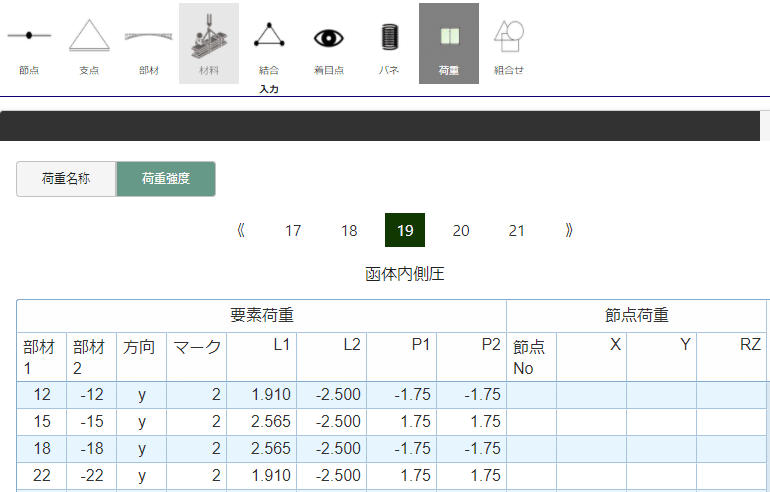Select empty 節点No cell in member 12 row
The height and width of the screenshot is (492, 770).
point(532,395)
